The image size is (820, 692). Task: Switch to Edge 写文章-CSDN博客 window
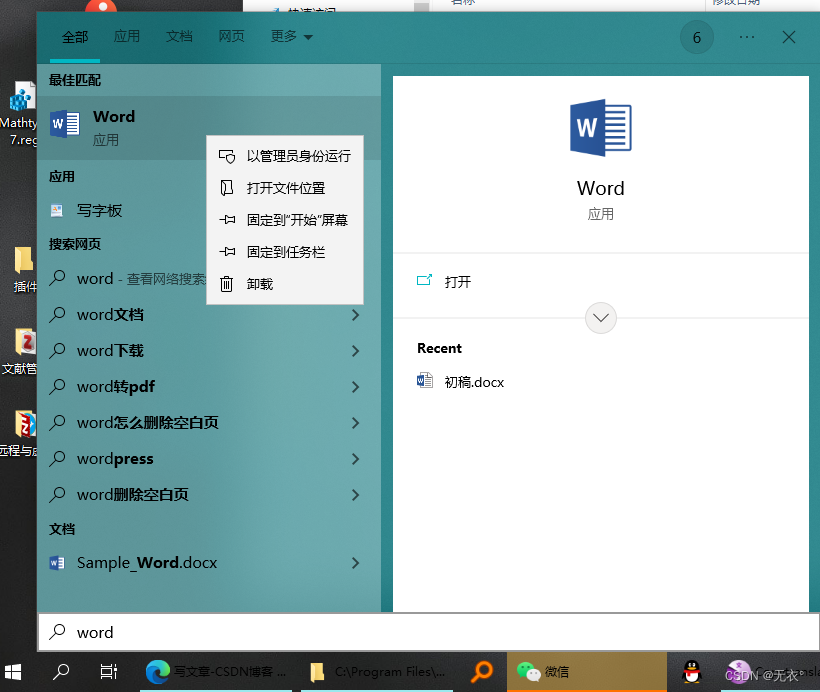[216, 672]
